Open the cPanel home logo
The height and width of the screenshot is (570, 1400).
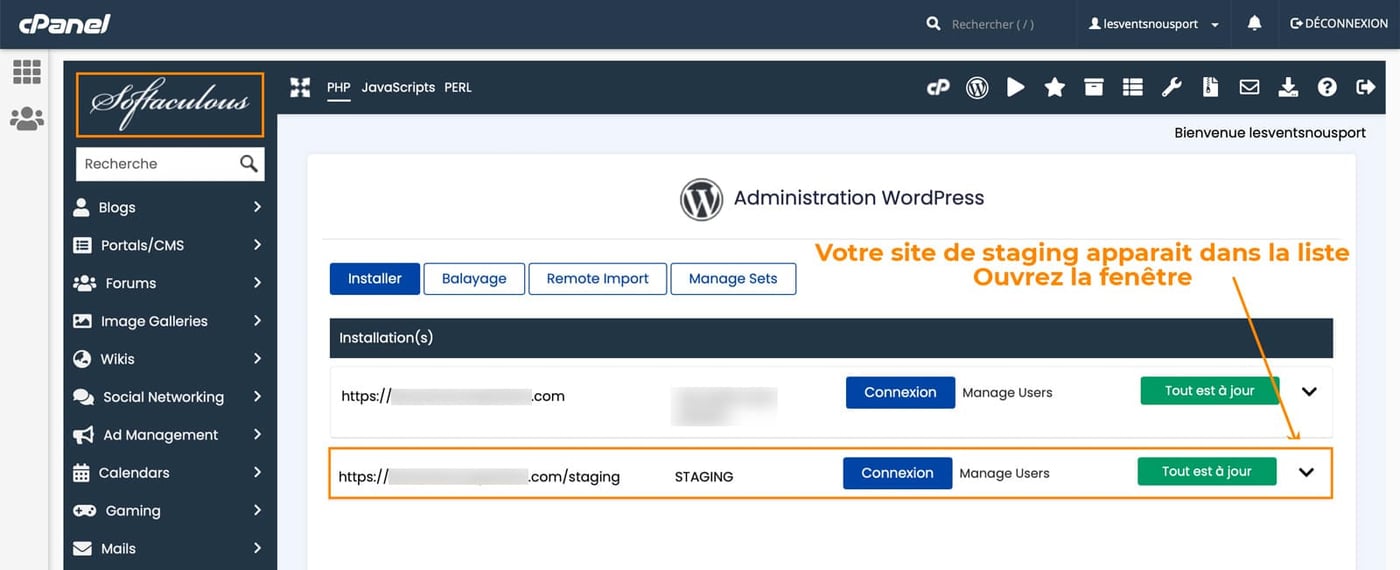pos(65,23)
